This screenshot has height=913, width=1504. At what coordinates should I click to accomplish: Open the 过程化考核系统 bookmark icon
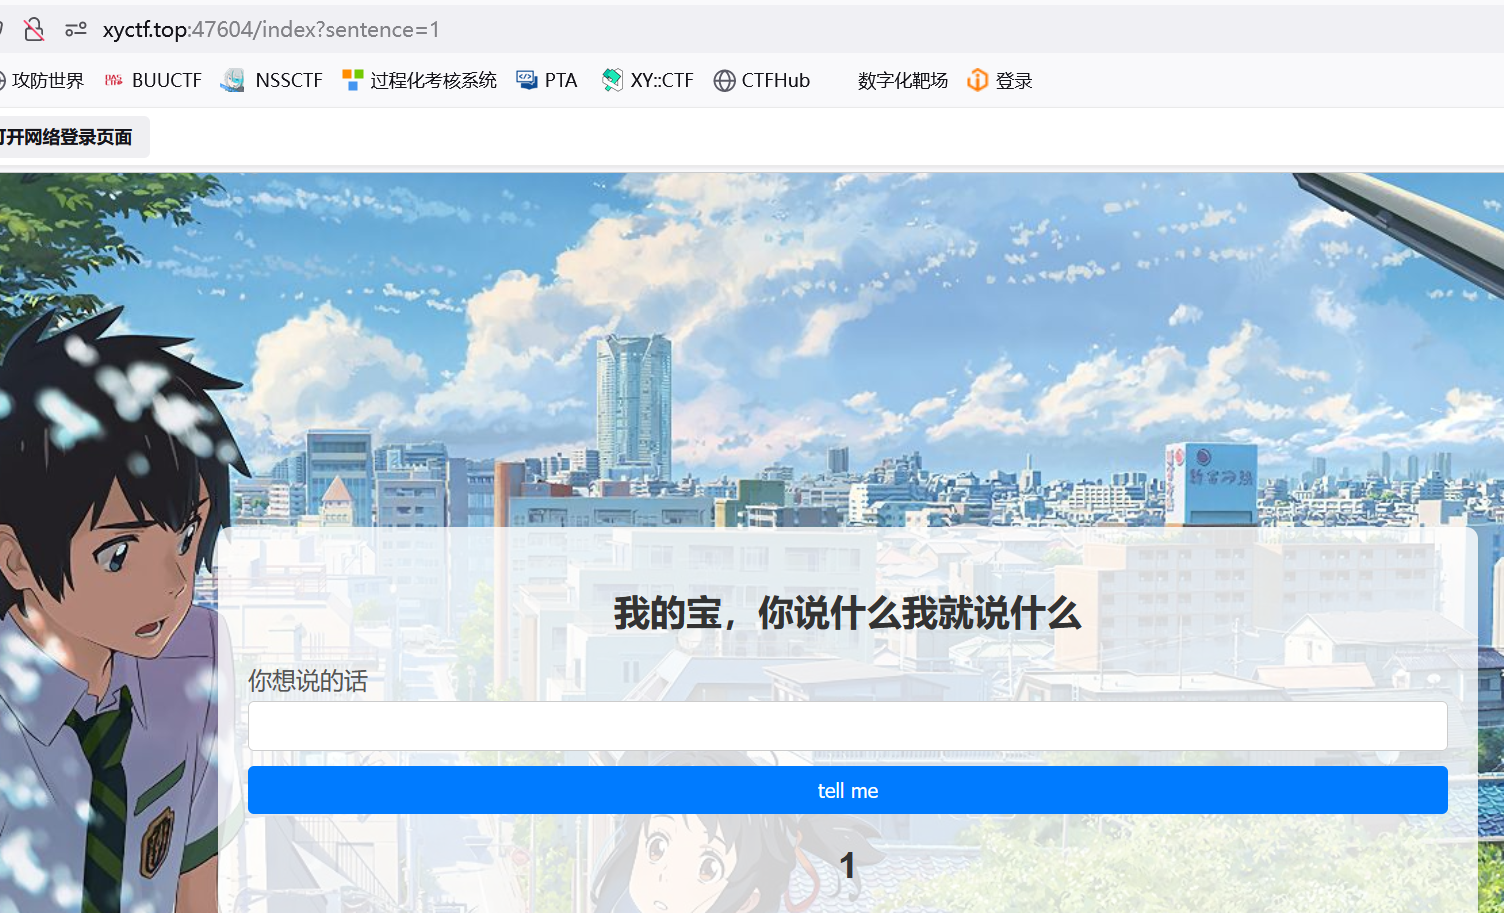(352, 80)
